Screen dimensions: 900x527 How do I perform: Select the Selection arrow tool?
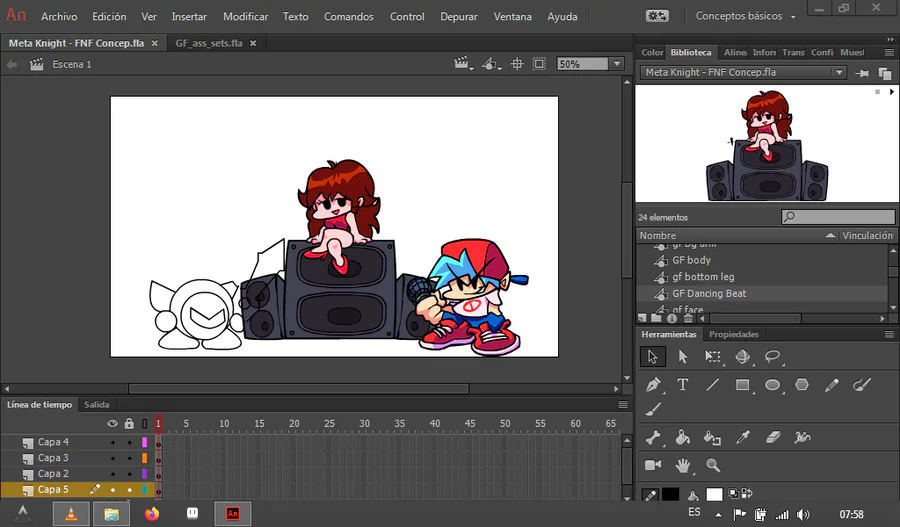[x=653, y=356]
